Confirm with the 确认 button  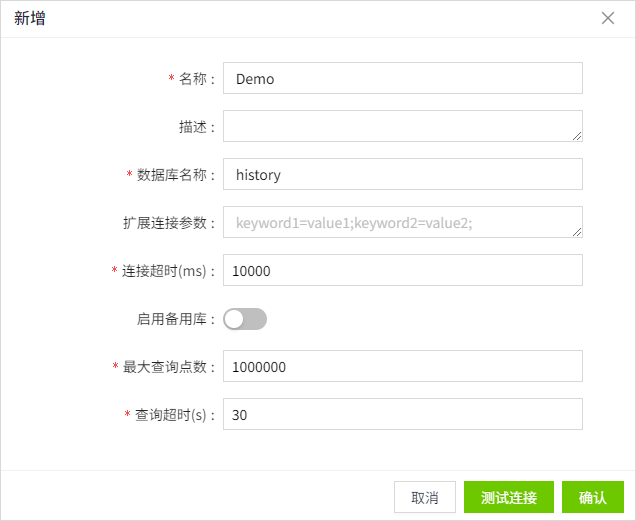[x=592, y=497]
